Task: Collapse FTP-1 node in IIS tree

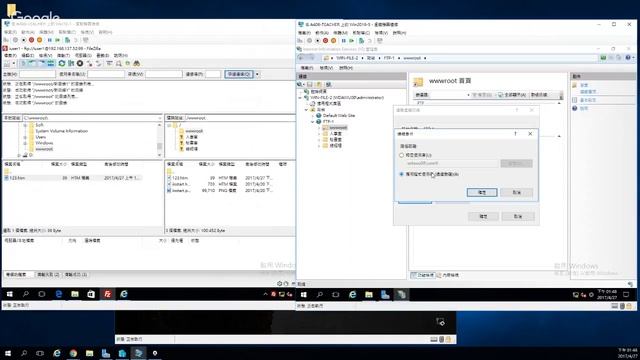Action: point(313,122)
